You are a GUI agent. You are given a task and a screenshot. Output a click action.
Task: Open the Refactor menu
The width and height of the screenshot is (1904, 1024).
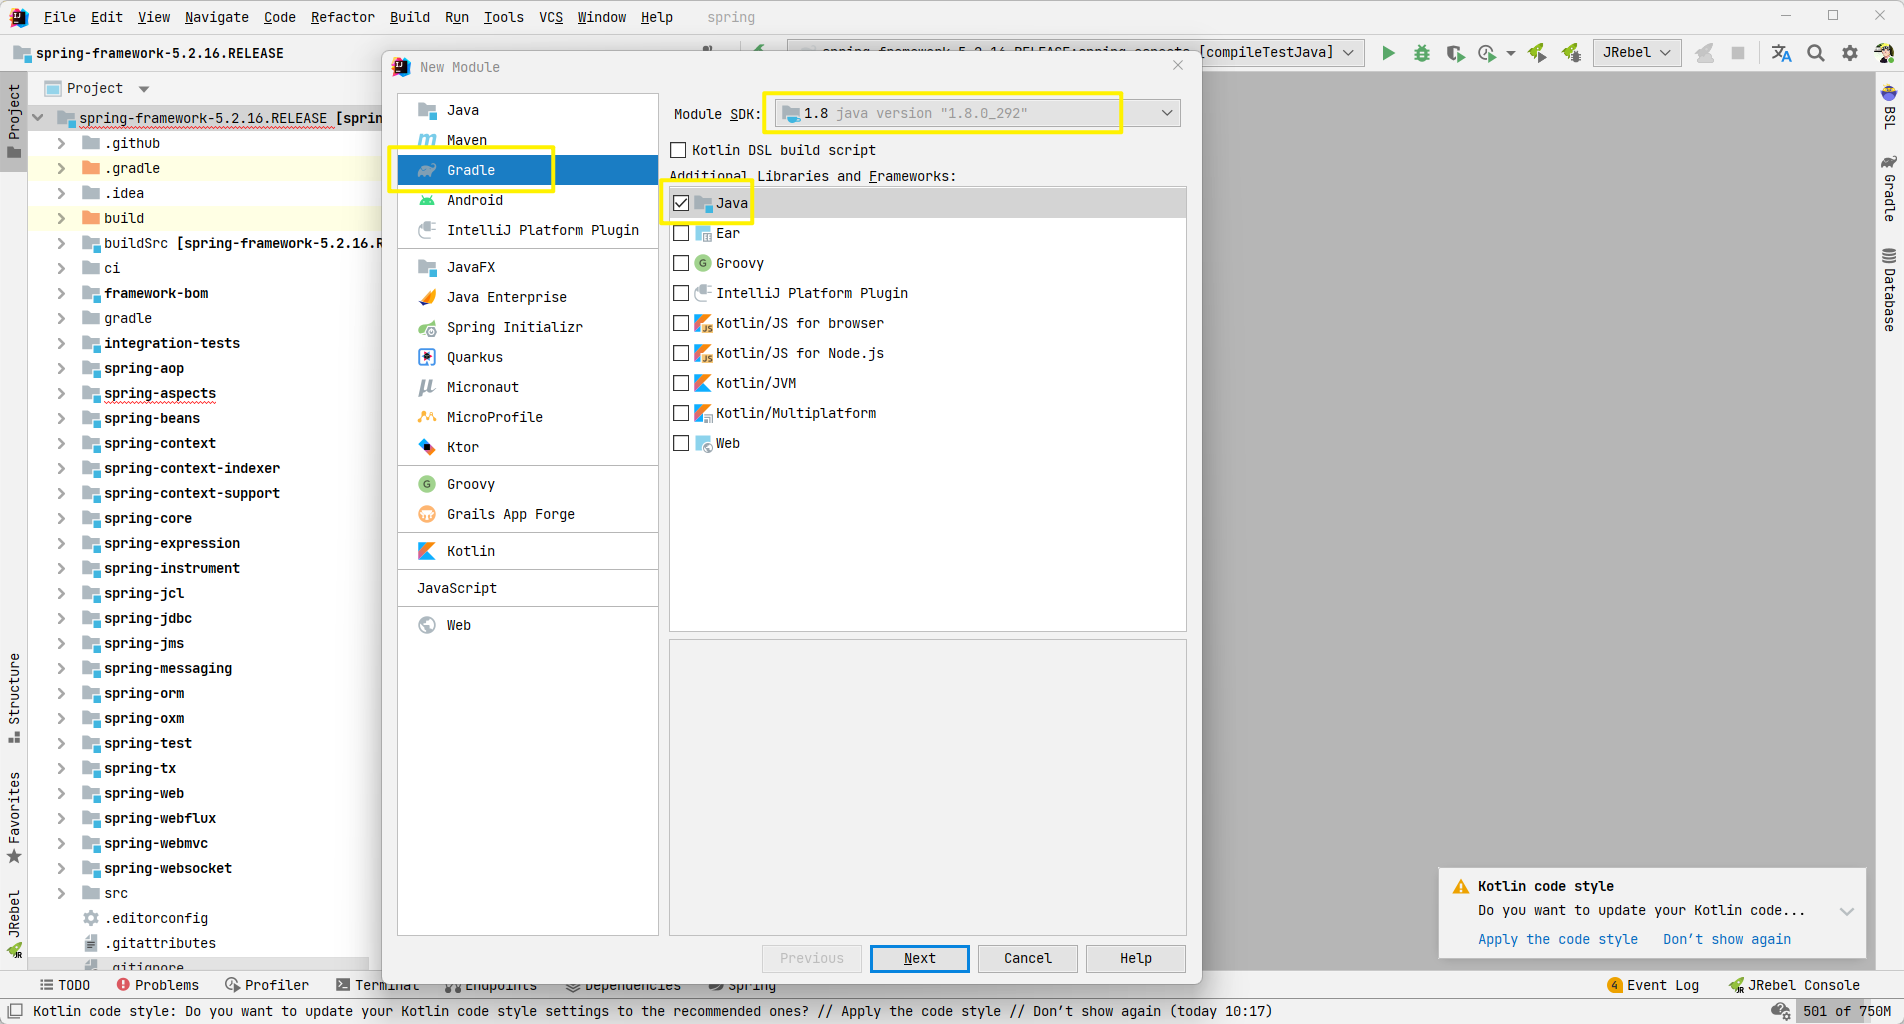pyautogui.click(x=342, y=17)
